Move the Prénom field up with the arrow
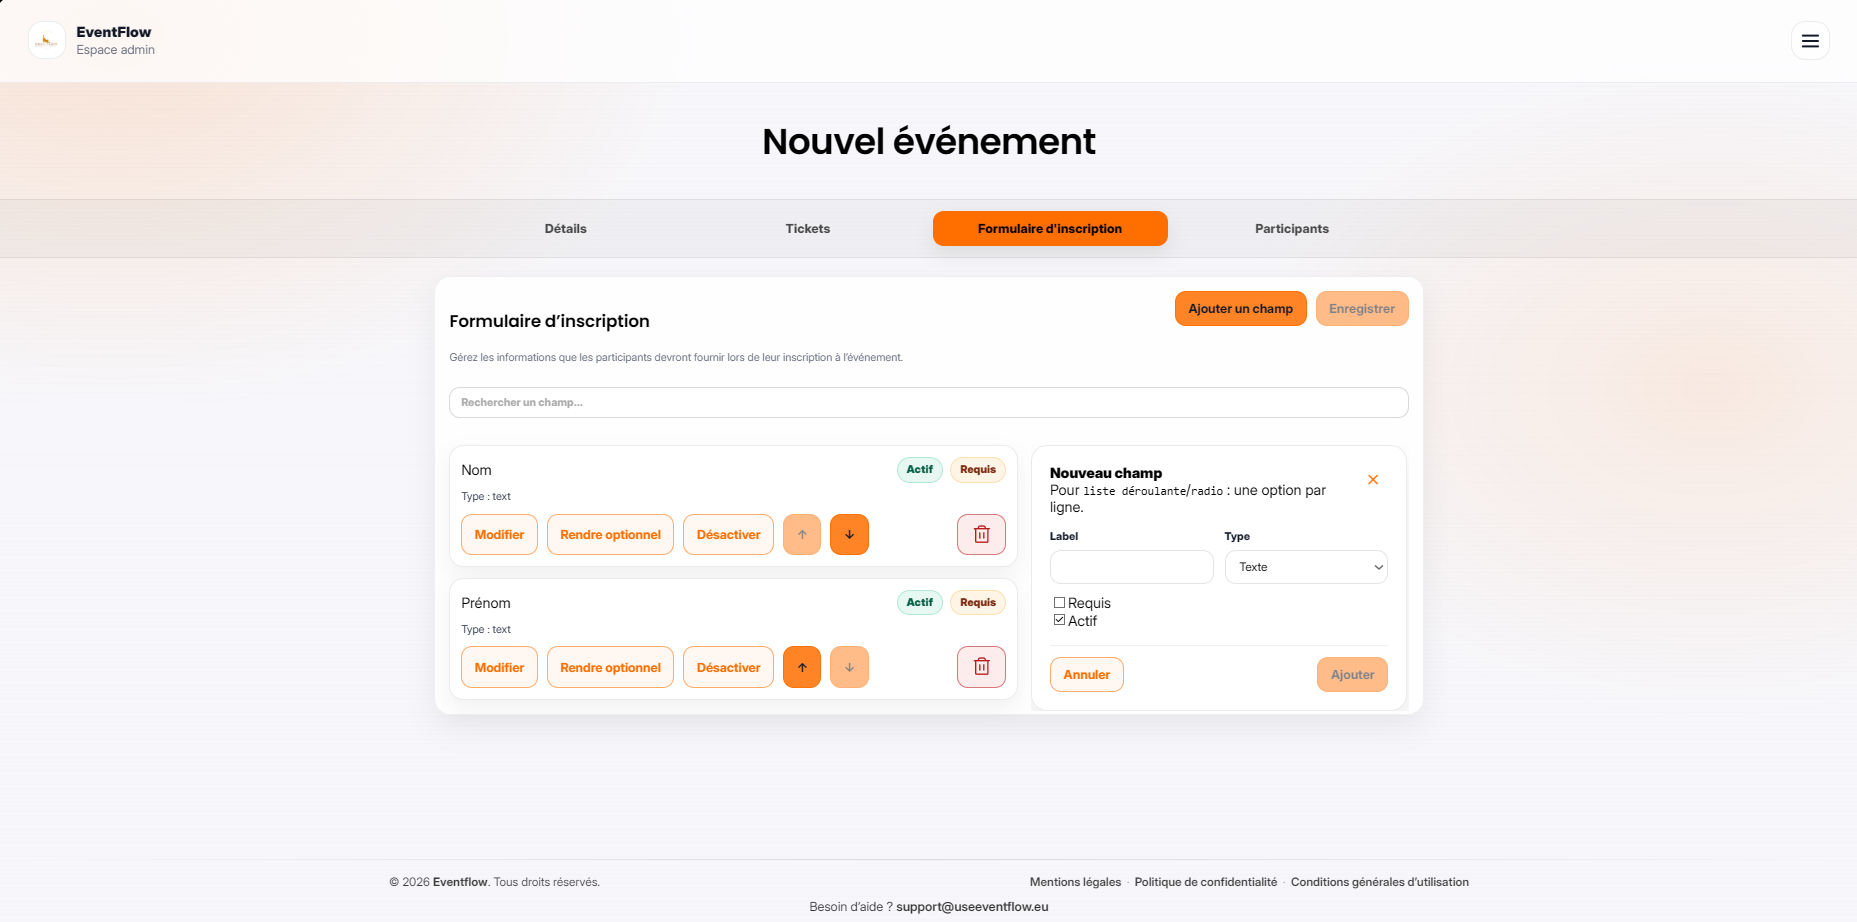Image resolution: width=1857 pixels, height=922 pixels. coord(802,667)
